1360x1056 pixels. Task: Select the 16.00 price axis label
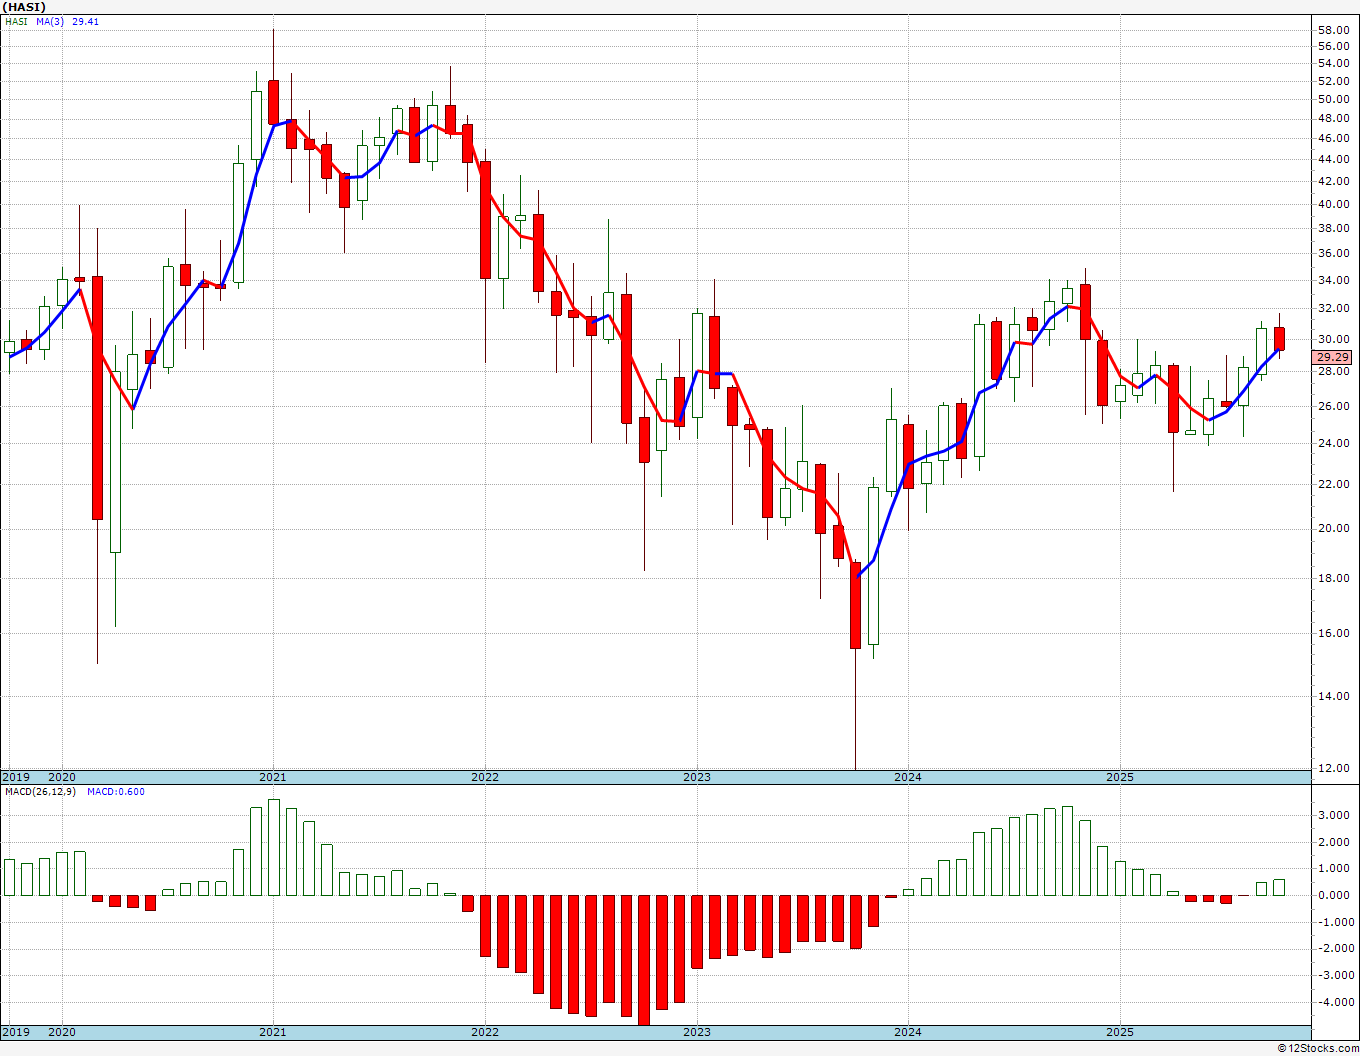(1333, 634)
